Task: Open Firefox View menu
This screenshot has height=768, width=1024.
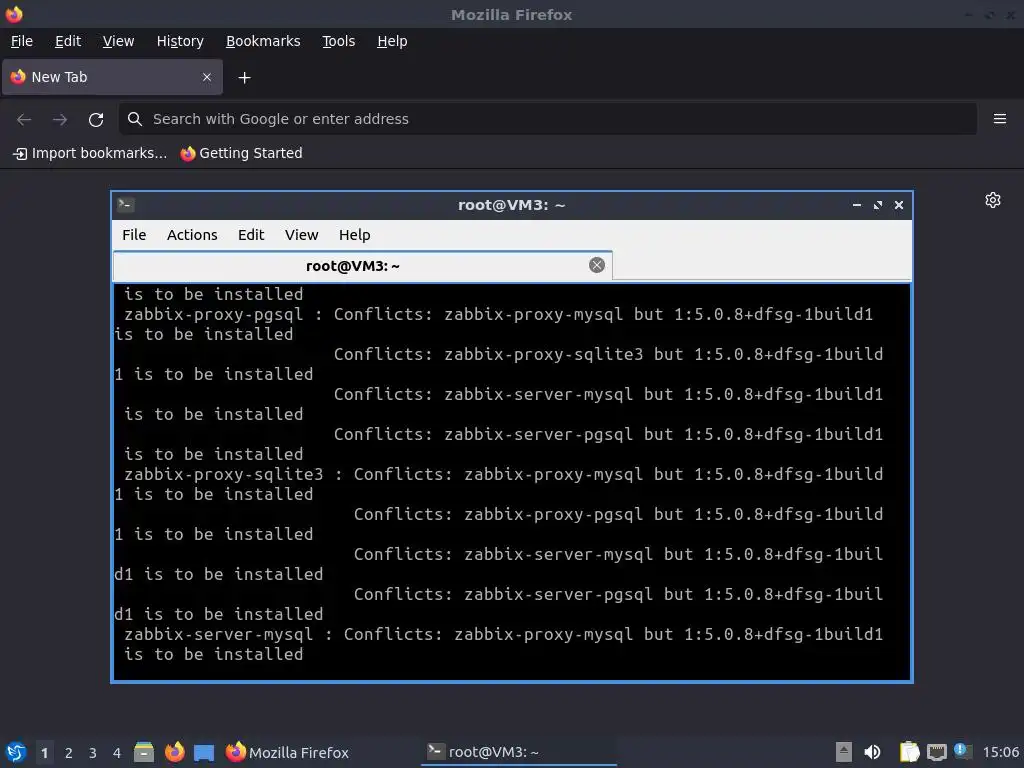Action: pos(118,41)
